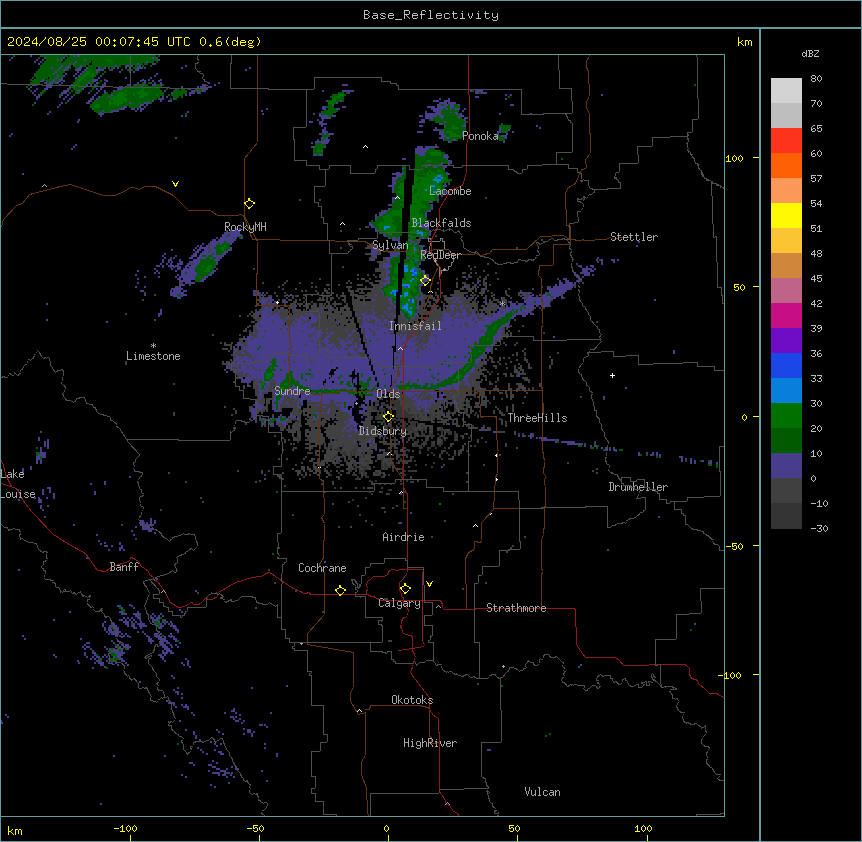Click the asterisk marker above Limestone
Screen dimensions: 862x842
tap(153, 346)
